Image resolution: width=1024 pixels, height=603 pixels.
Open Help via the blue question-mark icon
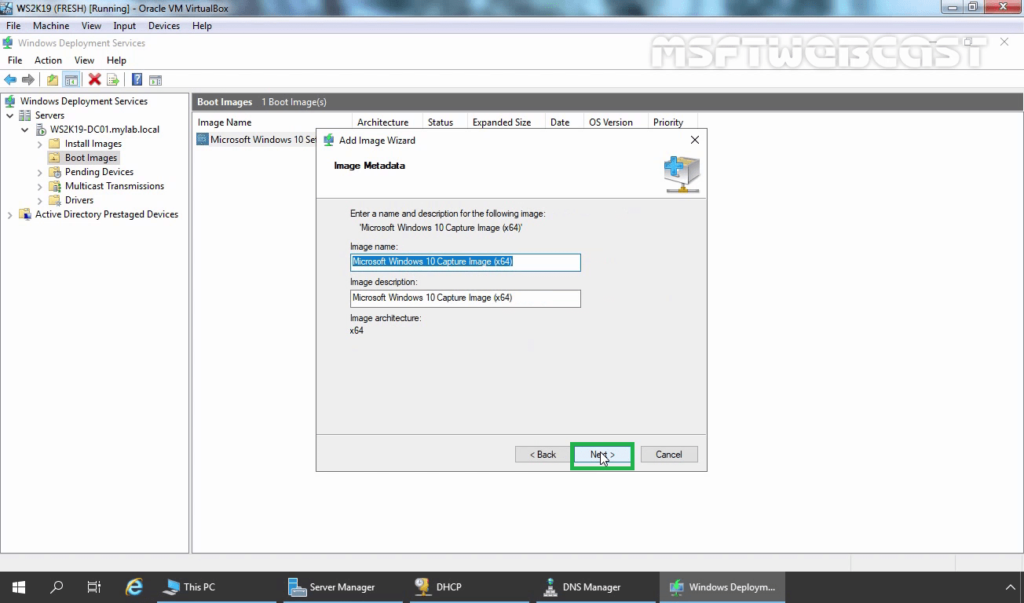[x=136, y=80]
